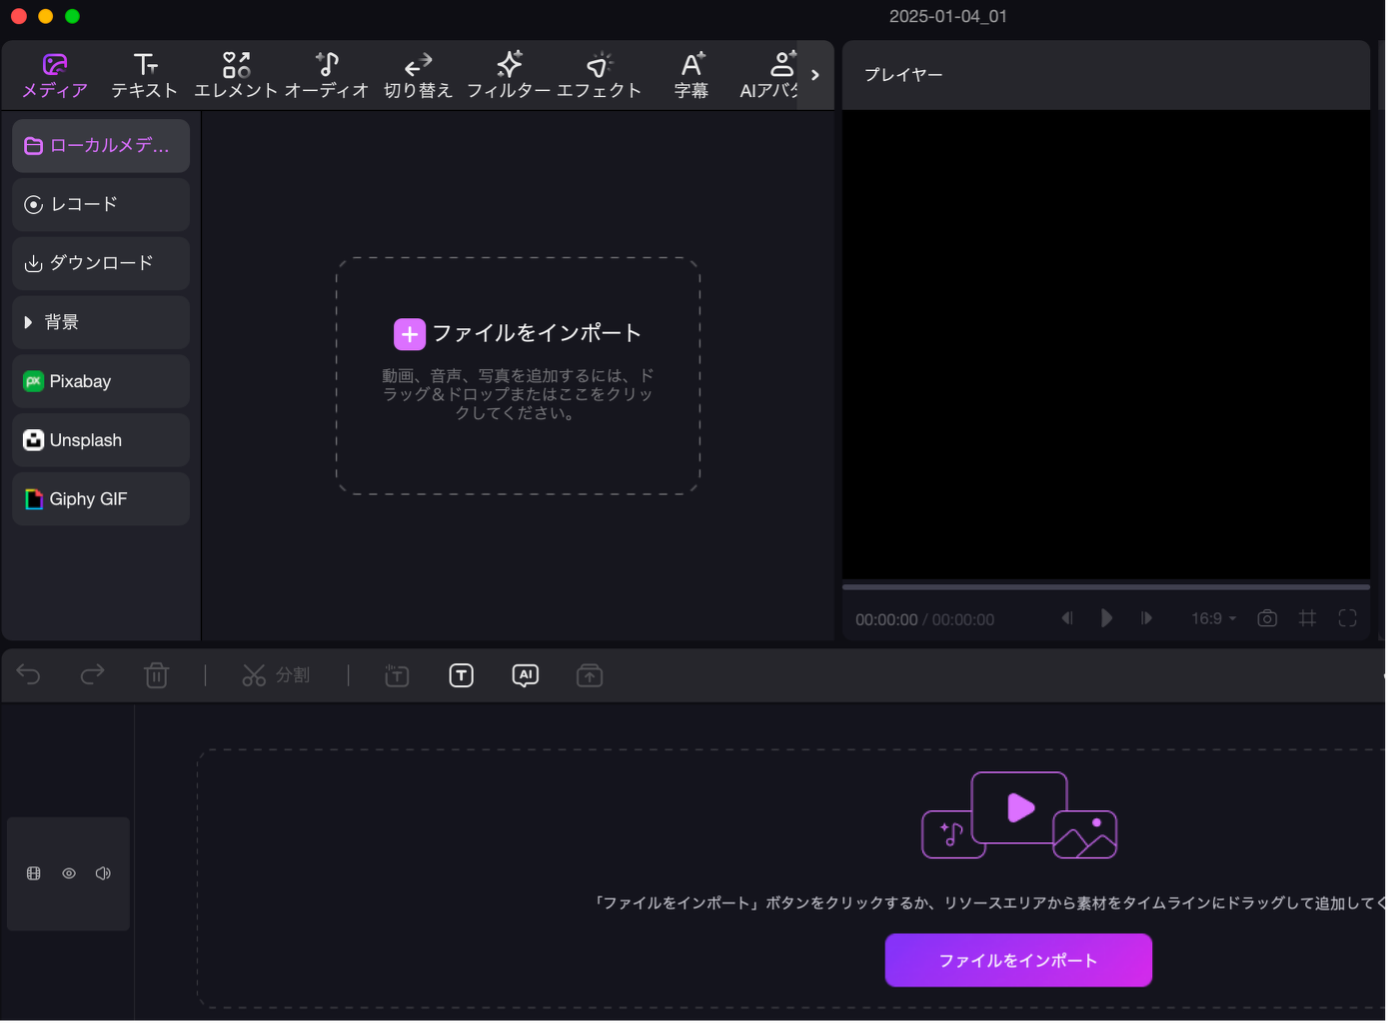Open Pixabay stock media source
1390x1023 pixels.
[x=101, y=381]
